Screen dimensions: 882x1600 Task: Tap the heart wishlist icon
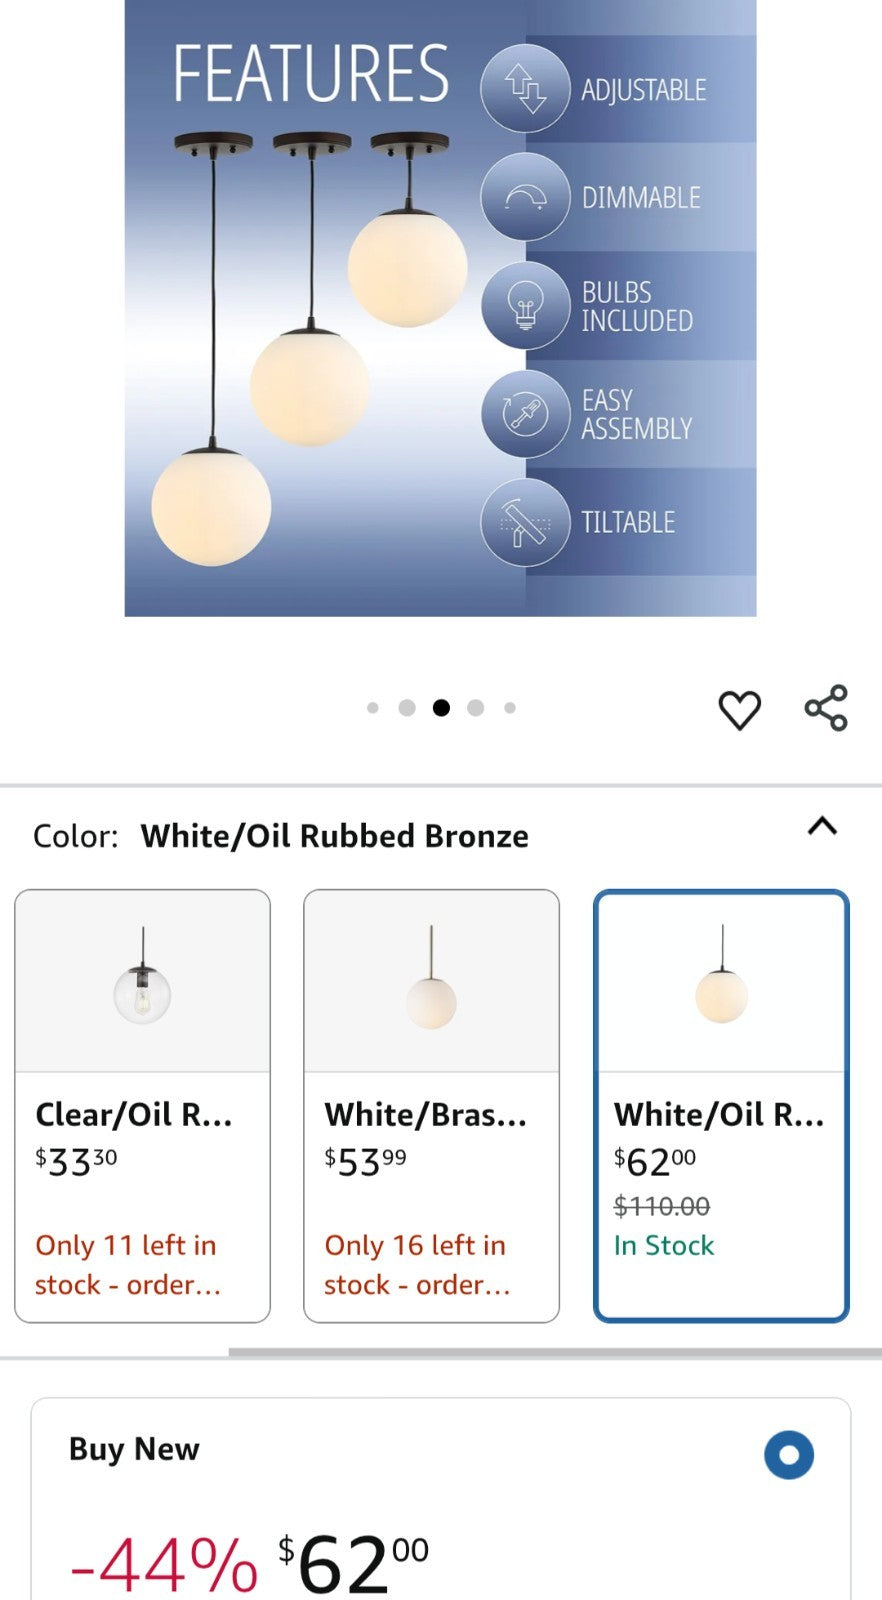point(739,710)
